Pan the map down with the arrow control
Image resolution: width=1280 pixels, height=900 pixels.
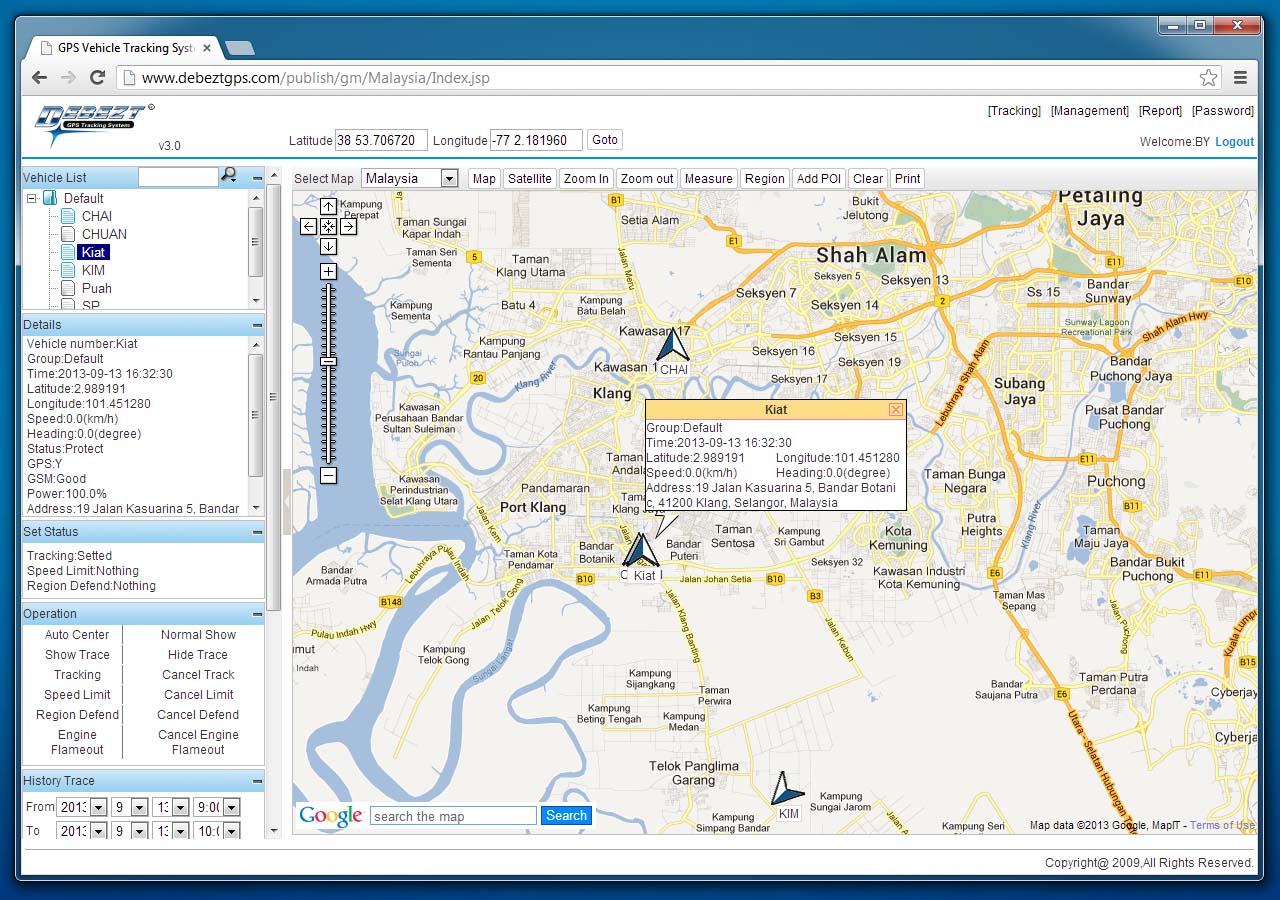328,246
